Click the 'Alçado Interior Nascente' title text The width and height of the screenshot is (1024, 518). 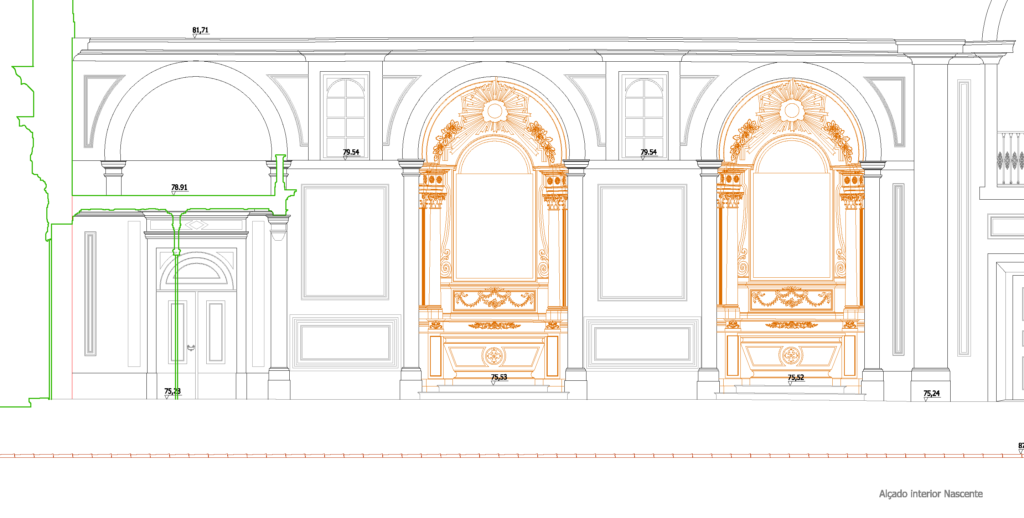[930, 494]
